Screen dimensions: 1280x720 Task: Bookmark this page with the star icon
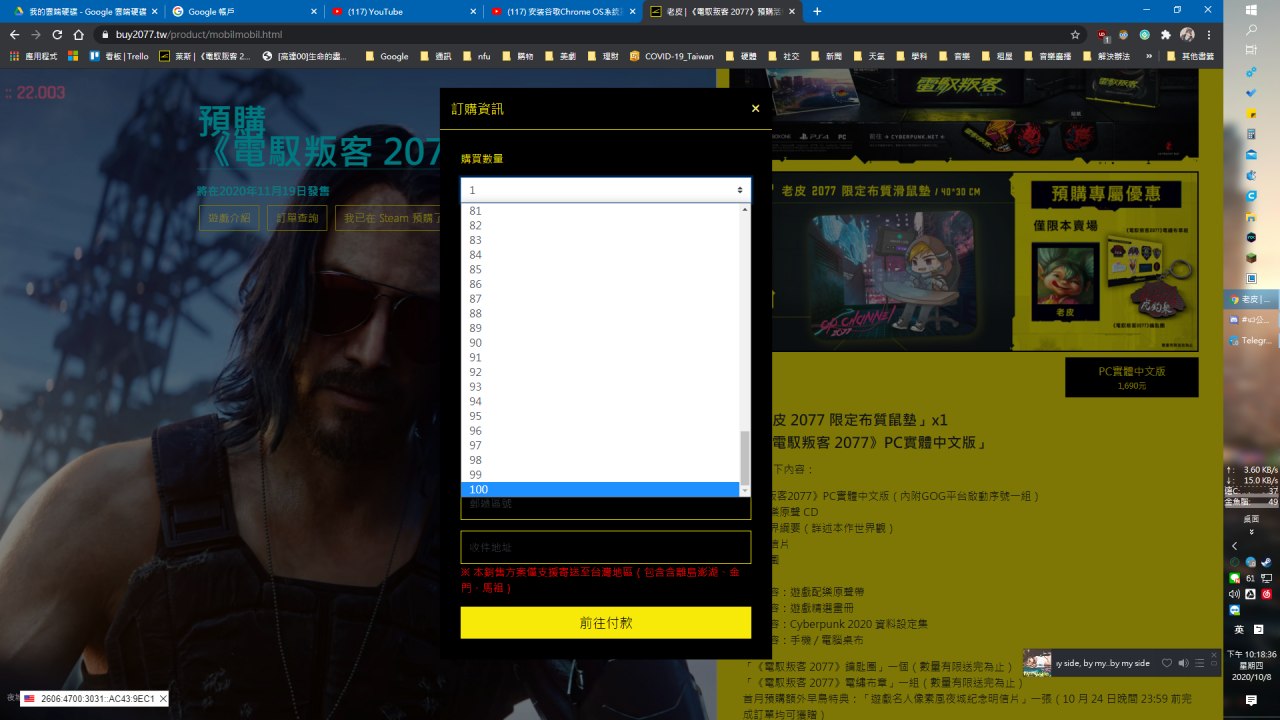[1075, 34]
